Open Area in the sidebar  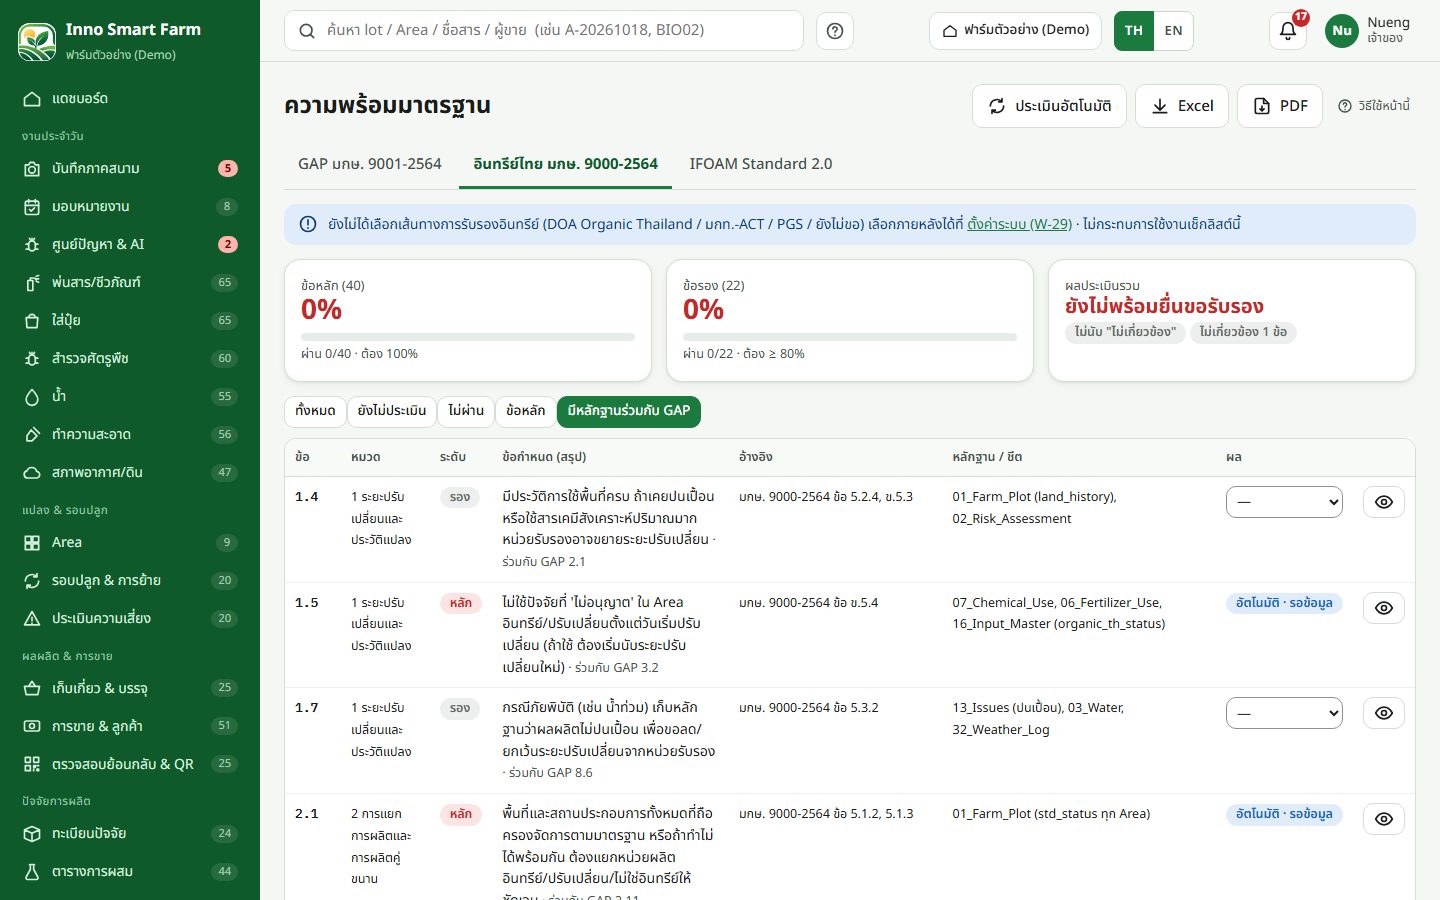130,543
